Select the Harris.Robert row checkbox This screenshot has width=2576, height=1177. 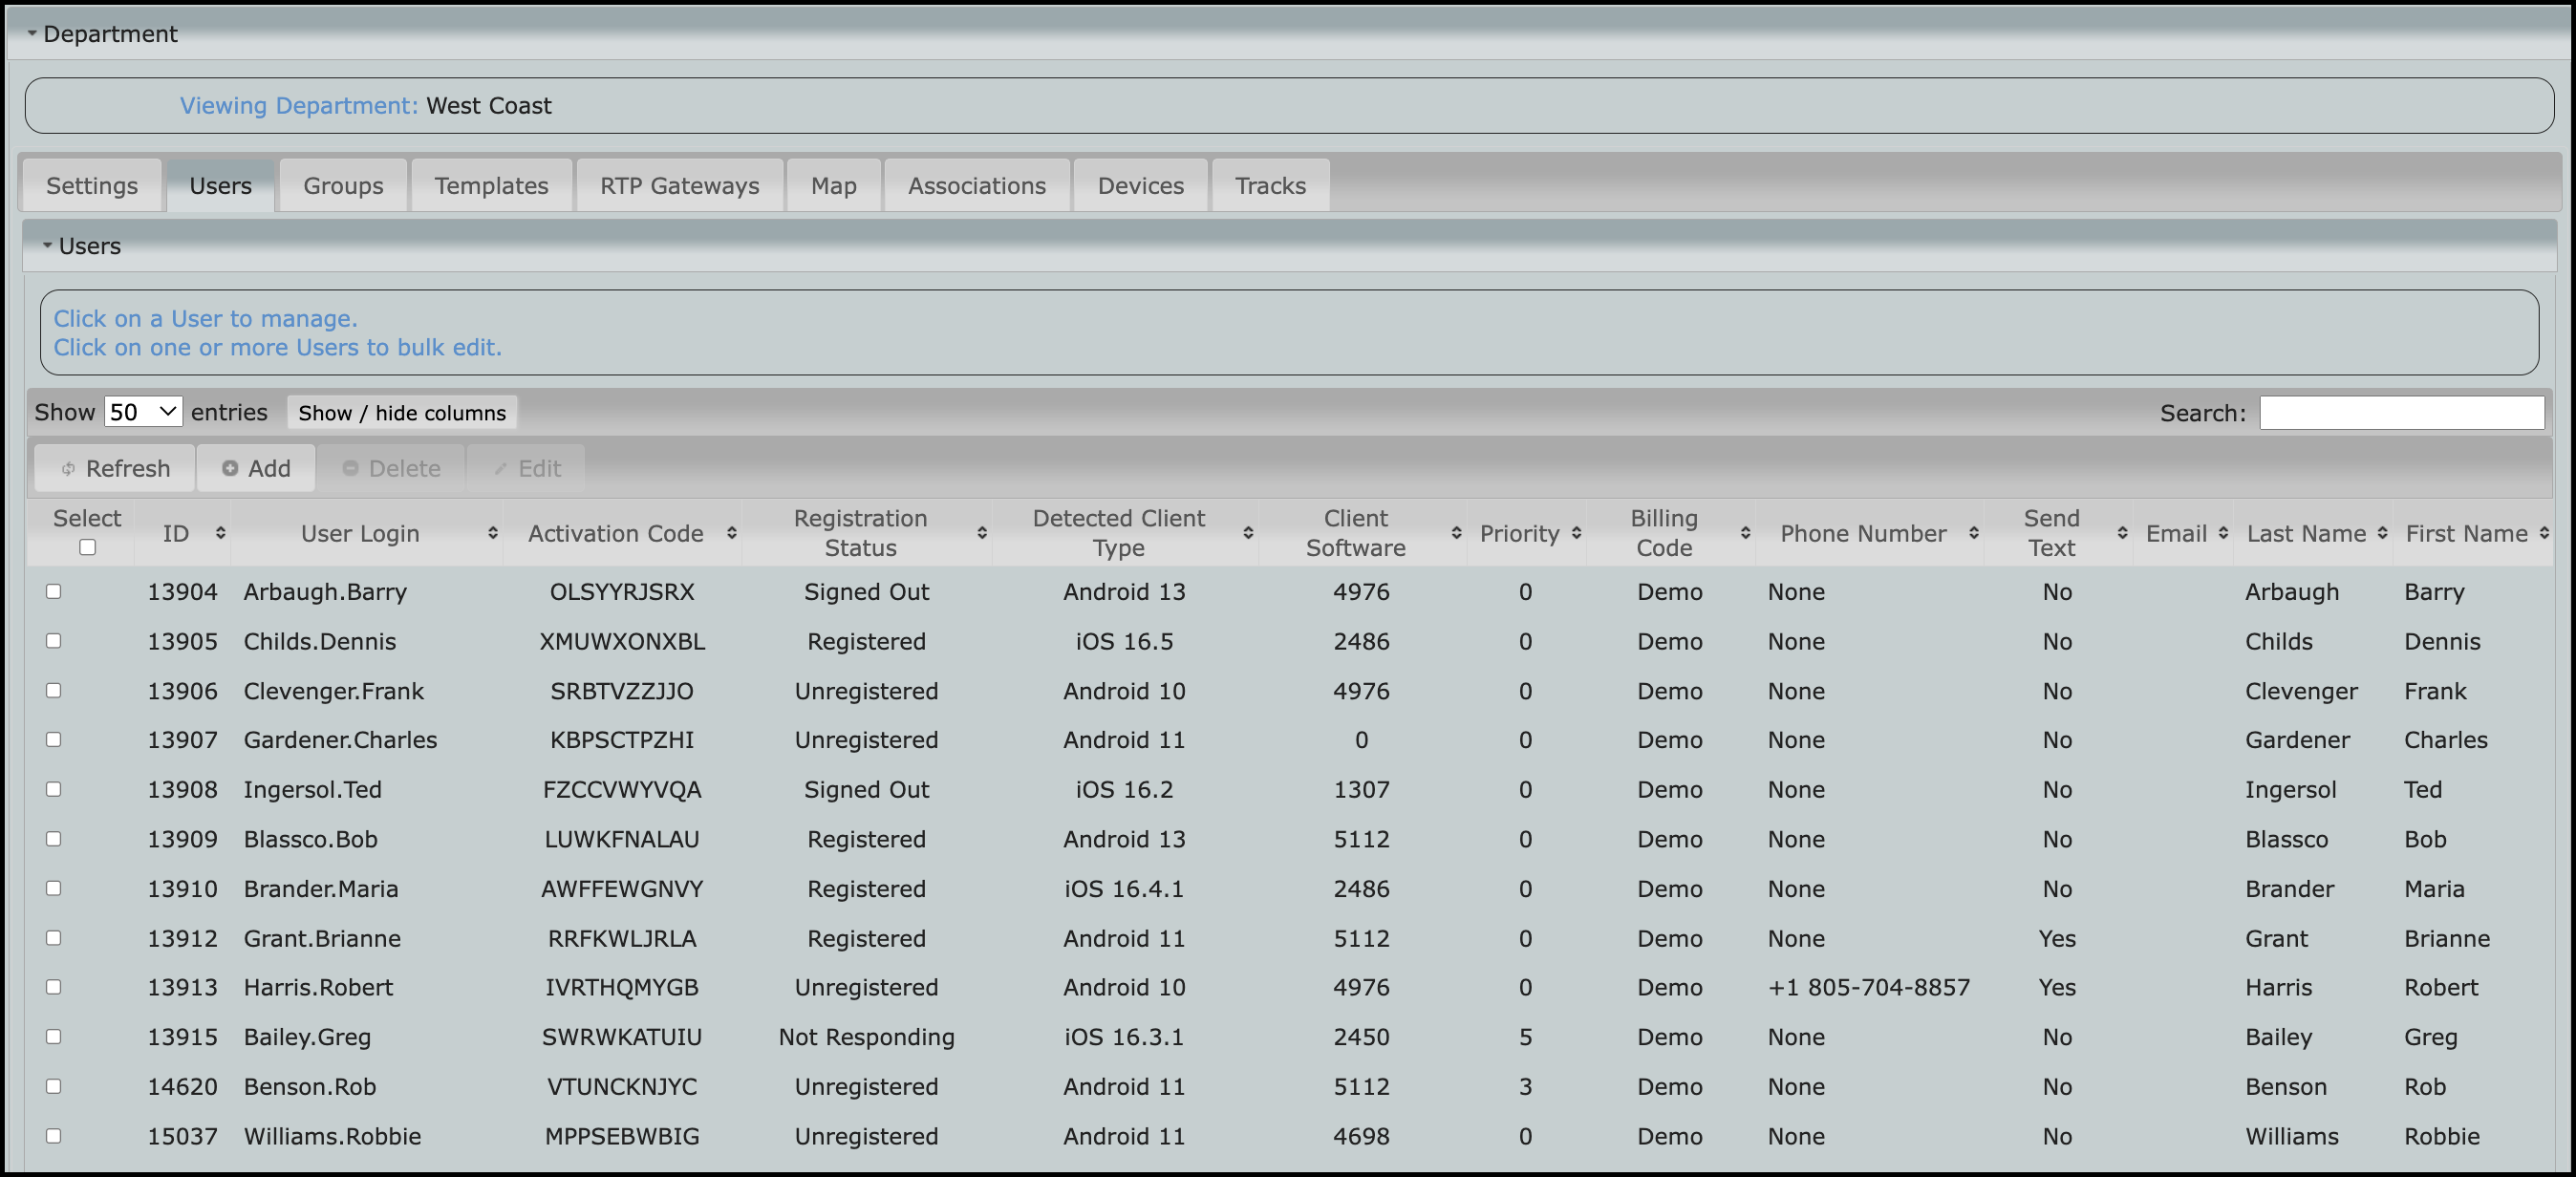[x=54, y=986]
